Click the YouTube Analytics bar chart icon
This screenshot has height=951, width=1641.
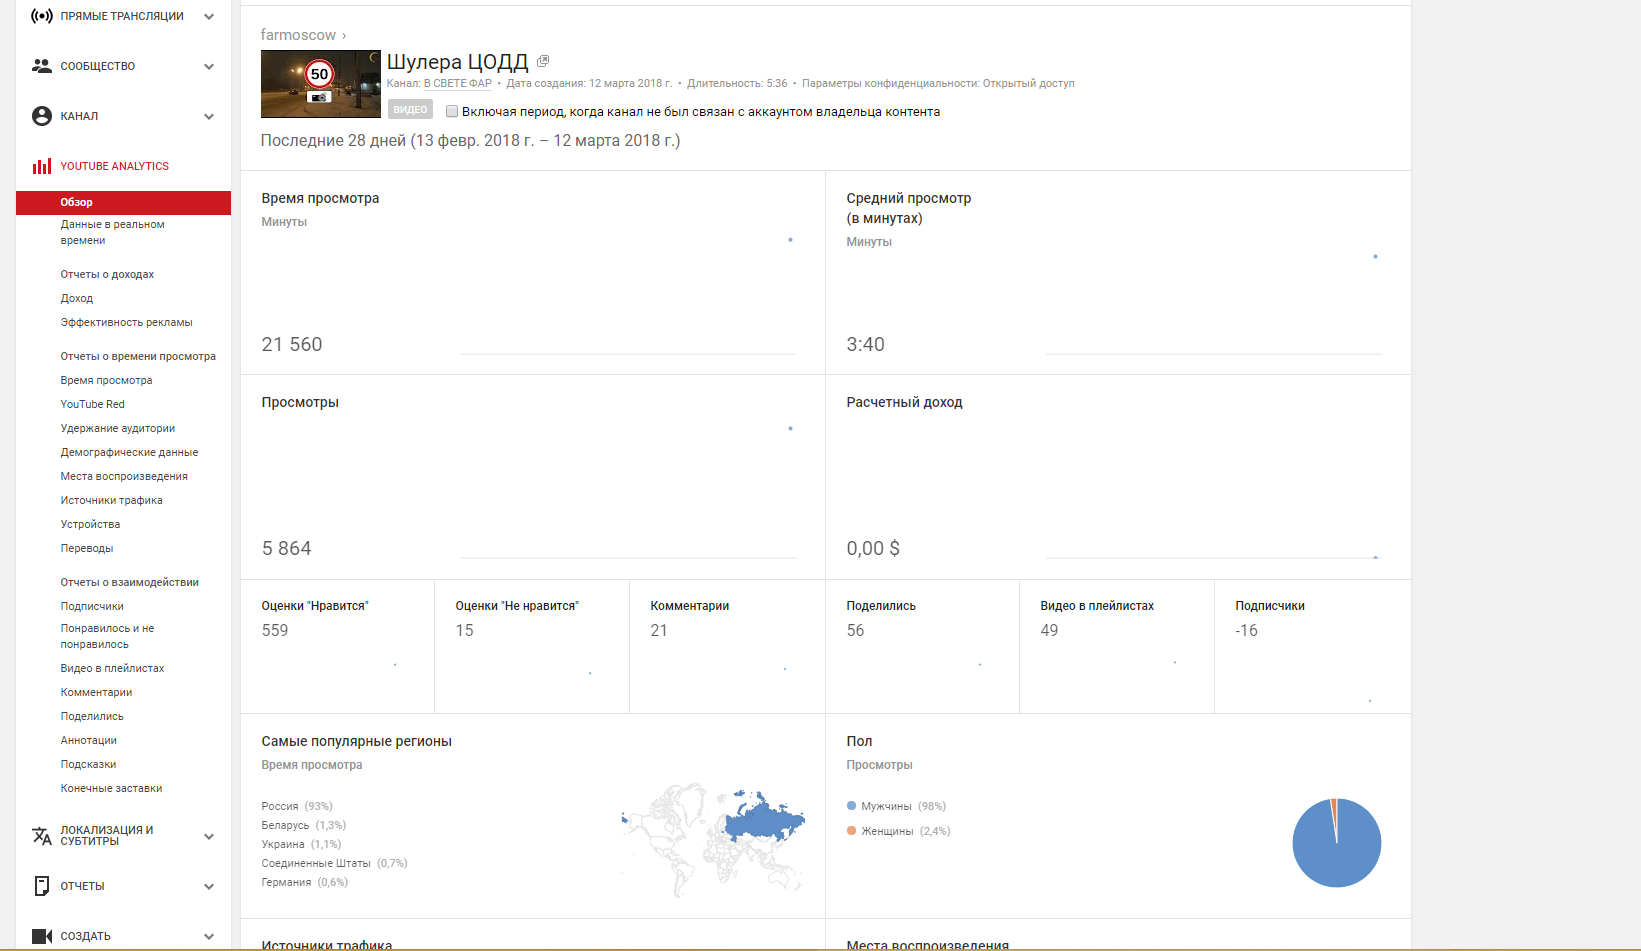(42, 166)
